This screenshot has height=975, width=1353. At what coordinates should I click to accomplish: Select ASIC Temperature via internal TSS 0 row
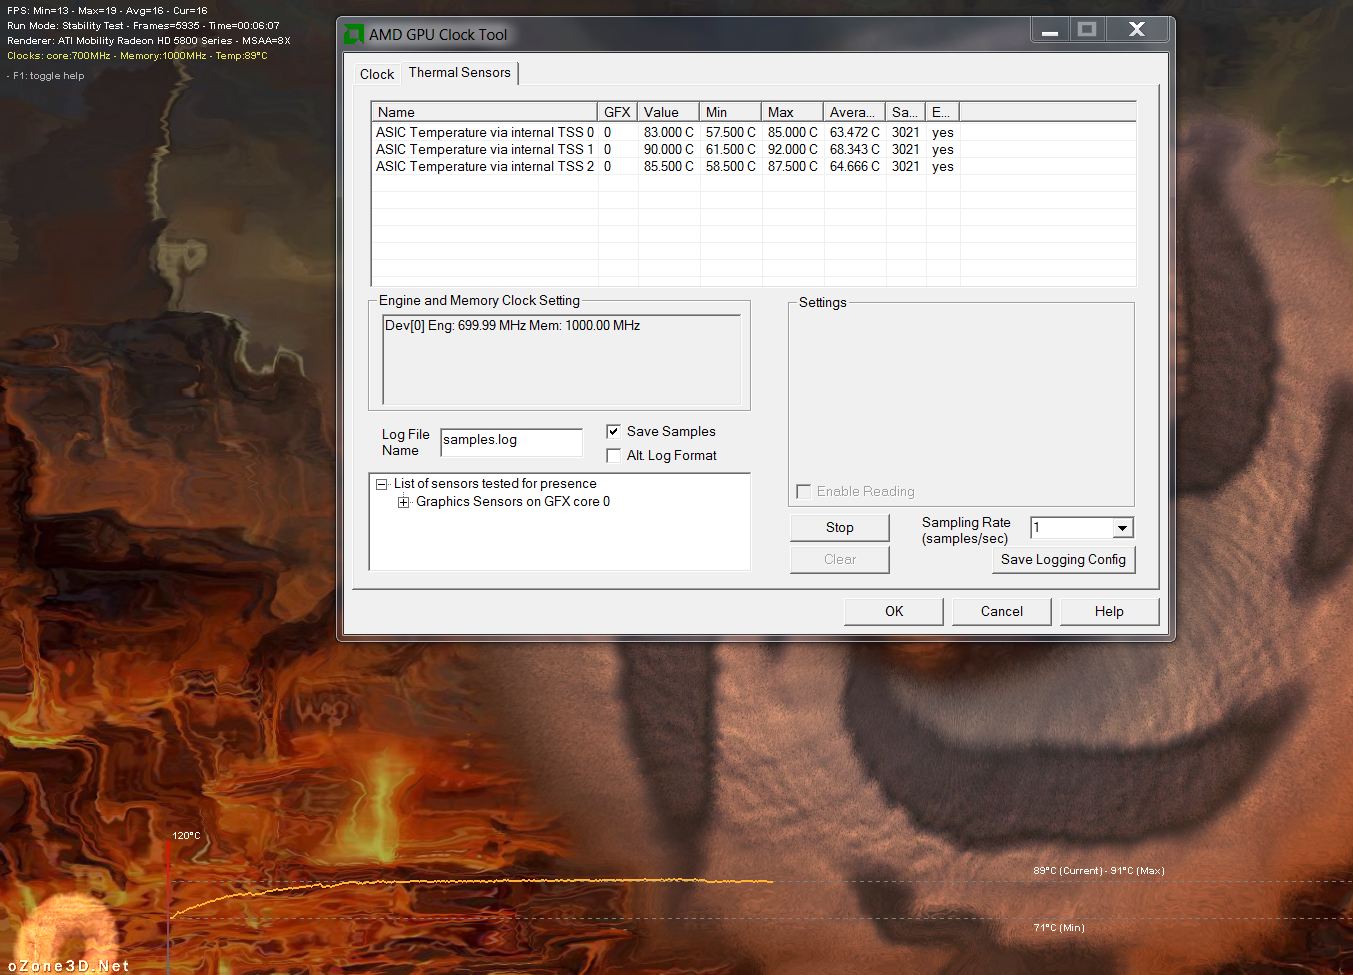pos(665,132)
